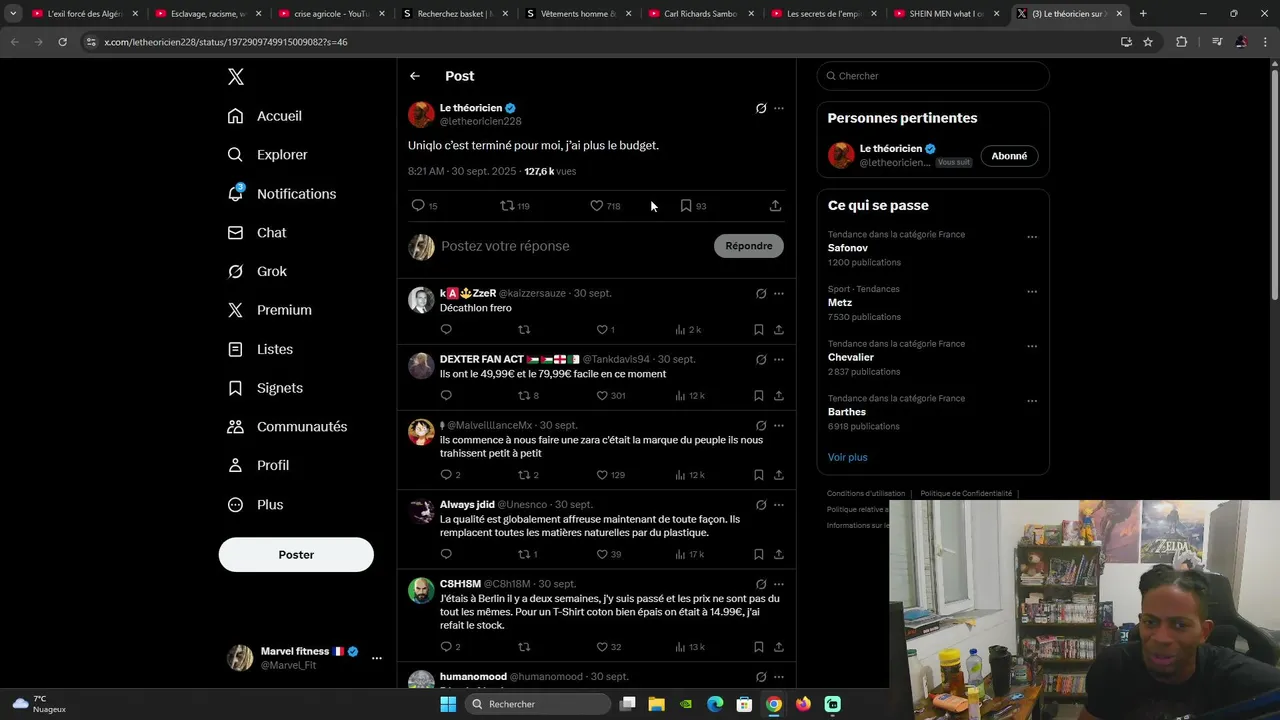Bookmark this page with star icon
This screenshot has height=720, width=1280.
[x=1148, y=42]
